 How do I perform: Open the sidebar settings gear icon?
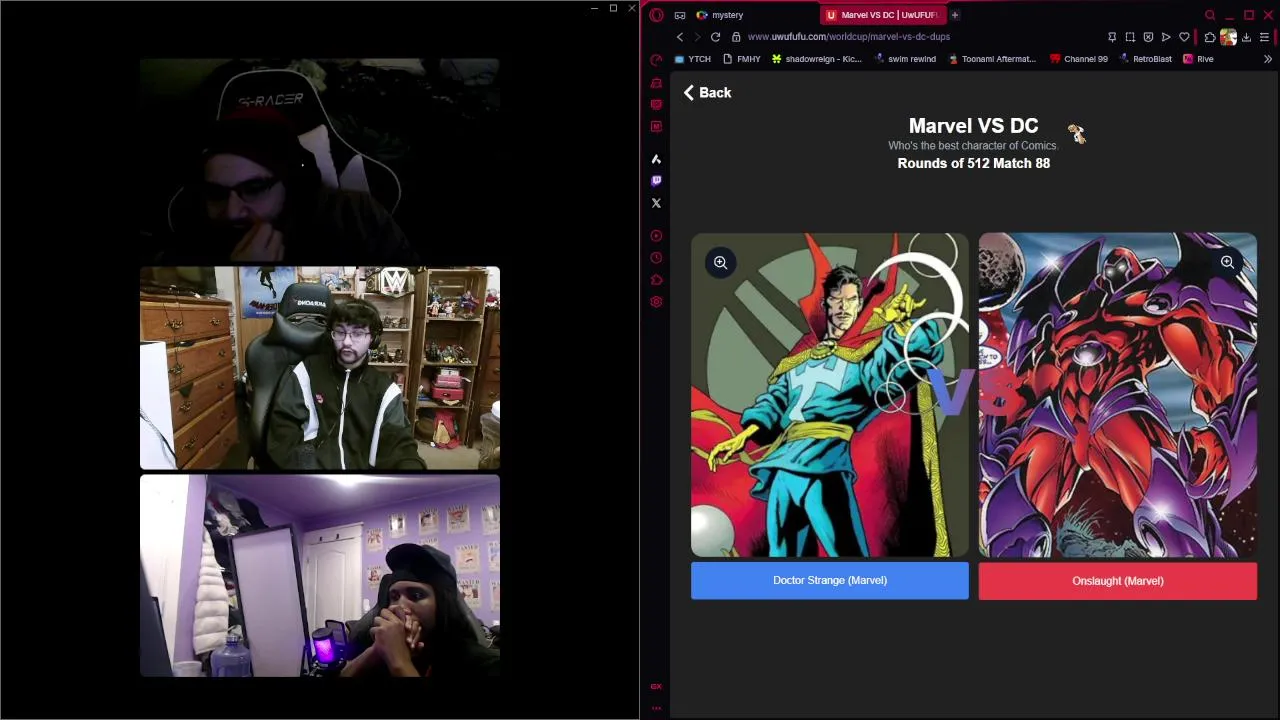(x=656, y=302)
